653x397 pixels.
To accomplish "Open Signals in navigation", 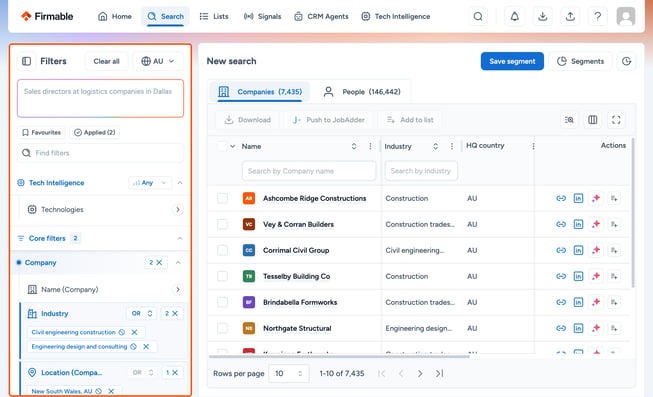I will point(262,17).
